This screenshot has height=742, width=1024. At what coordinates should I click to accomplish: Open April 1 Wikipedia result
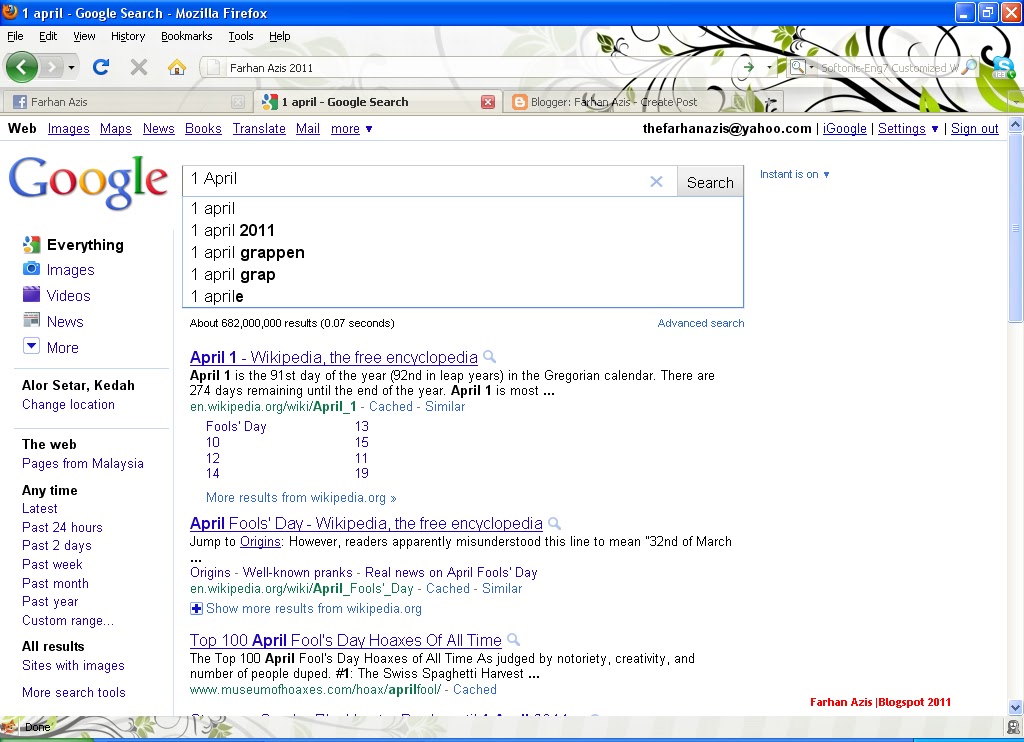click(334, 357)
